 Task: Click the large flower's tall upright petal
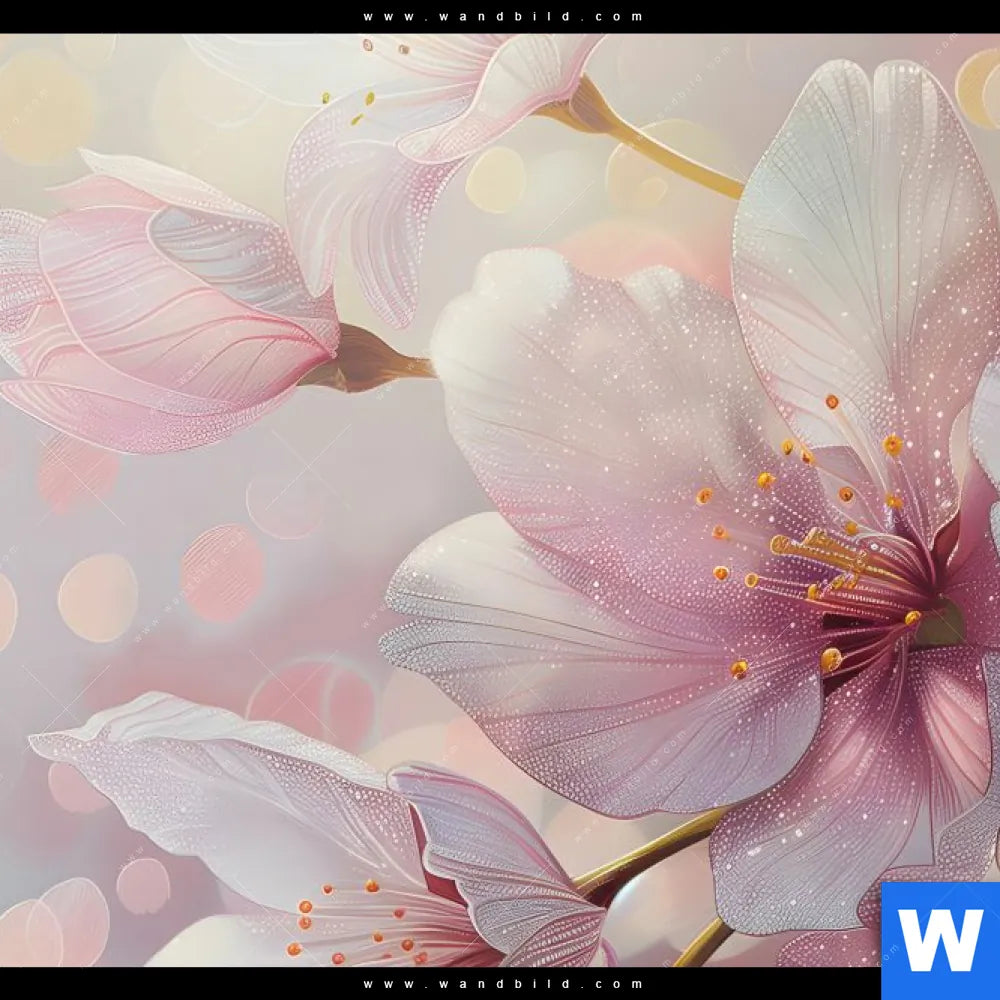coord(860,250)
